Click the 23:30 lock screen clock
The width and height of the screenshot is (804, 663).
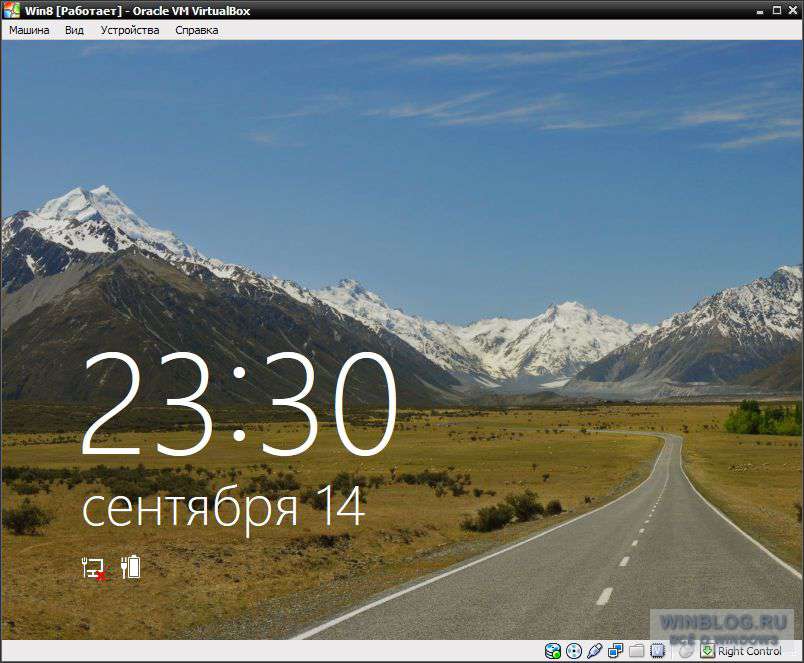(x=239, y=404)
